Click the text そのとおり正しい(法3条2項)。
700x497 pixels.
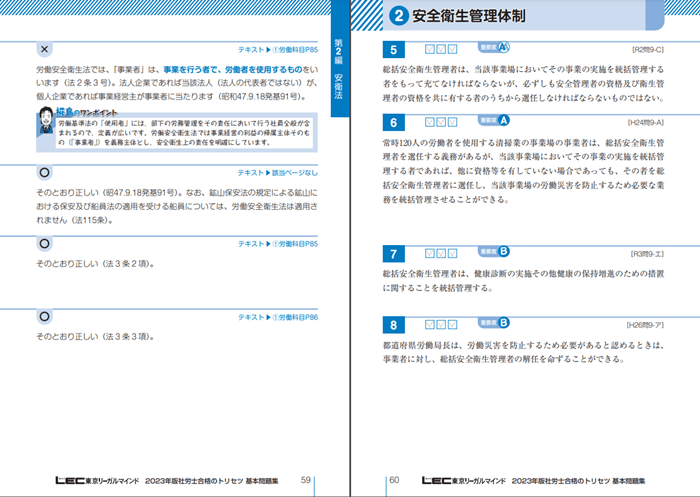coord(96,263)
